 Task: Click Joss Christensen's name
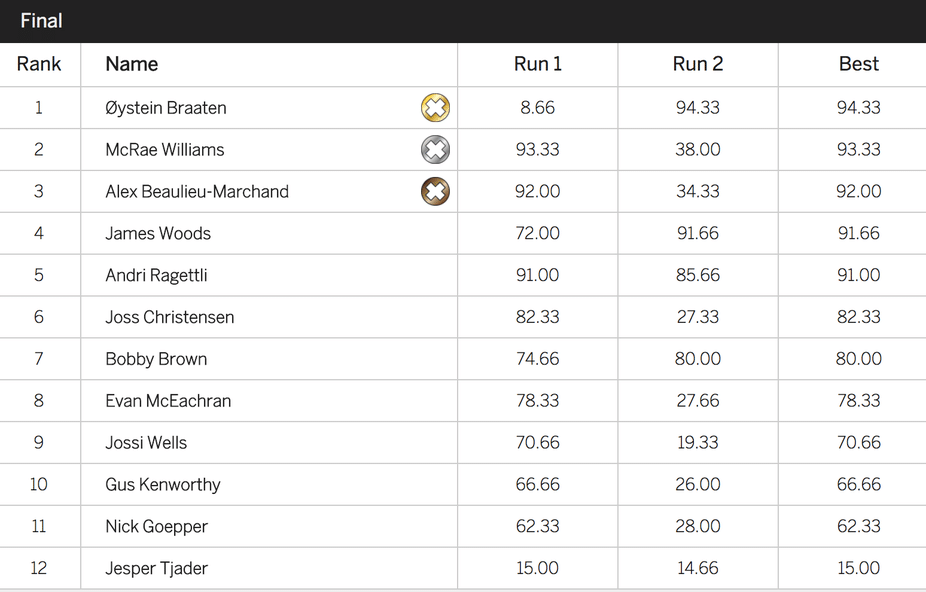[169, 317]
